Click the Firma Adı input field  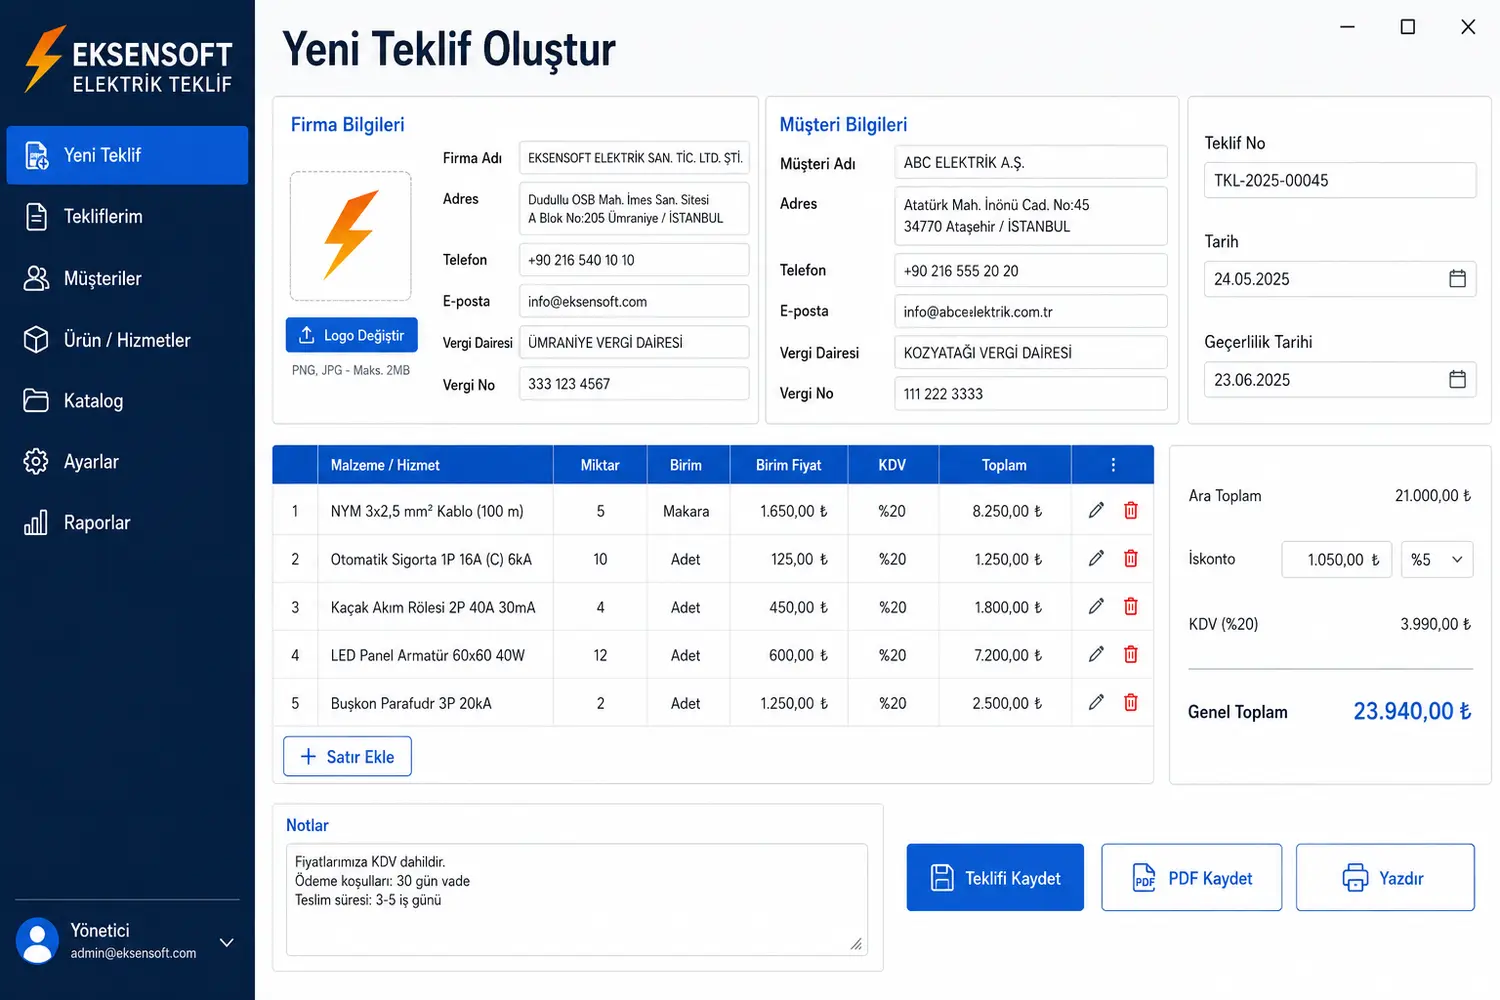[x=634, y=158]
